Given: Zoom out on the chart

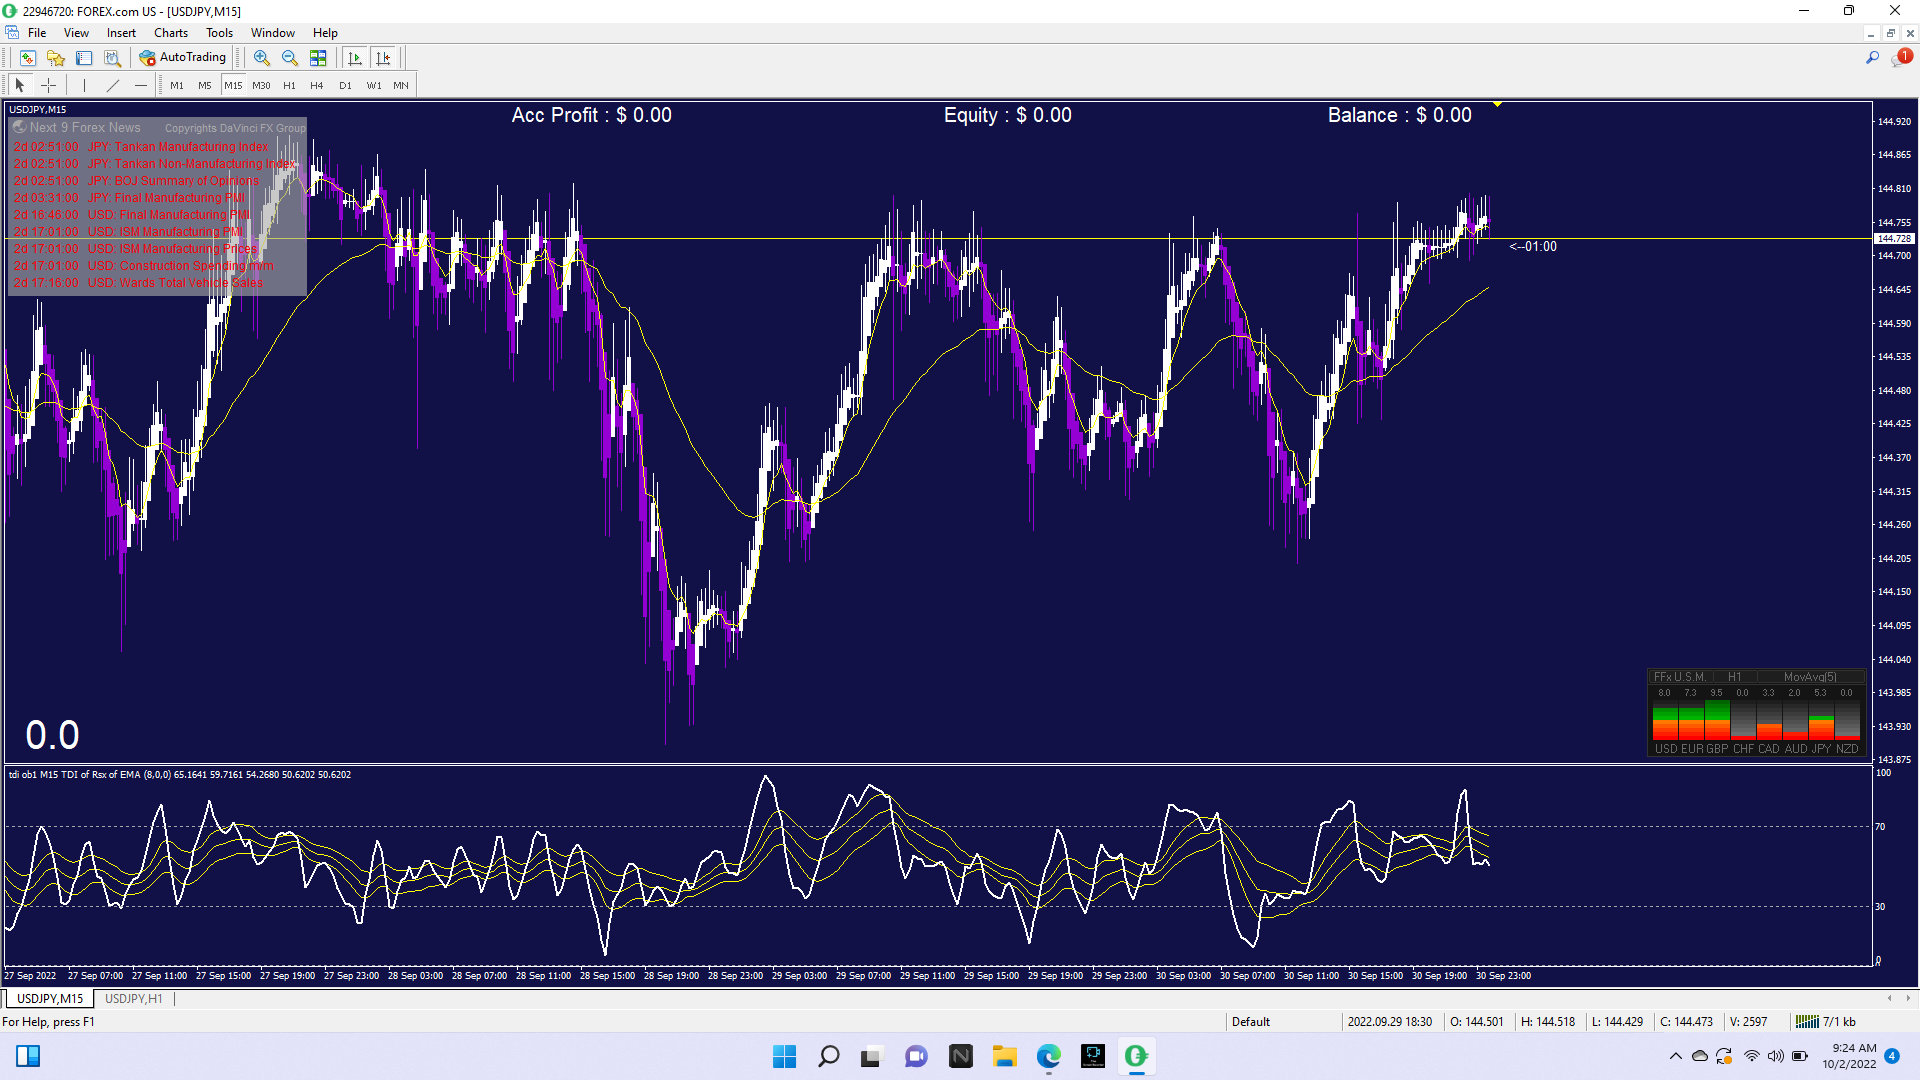Looking at the screenshot, I should (290, 58).
